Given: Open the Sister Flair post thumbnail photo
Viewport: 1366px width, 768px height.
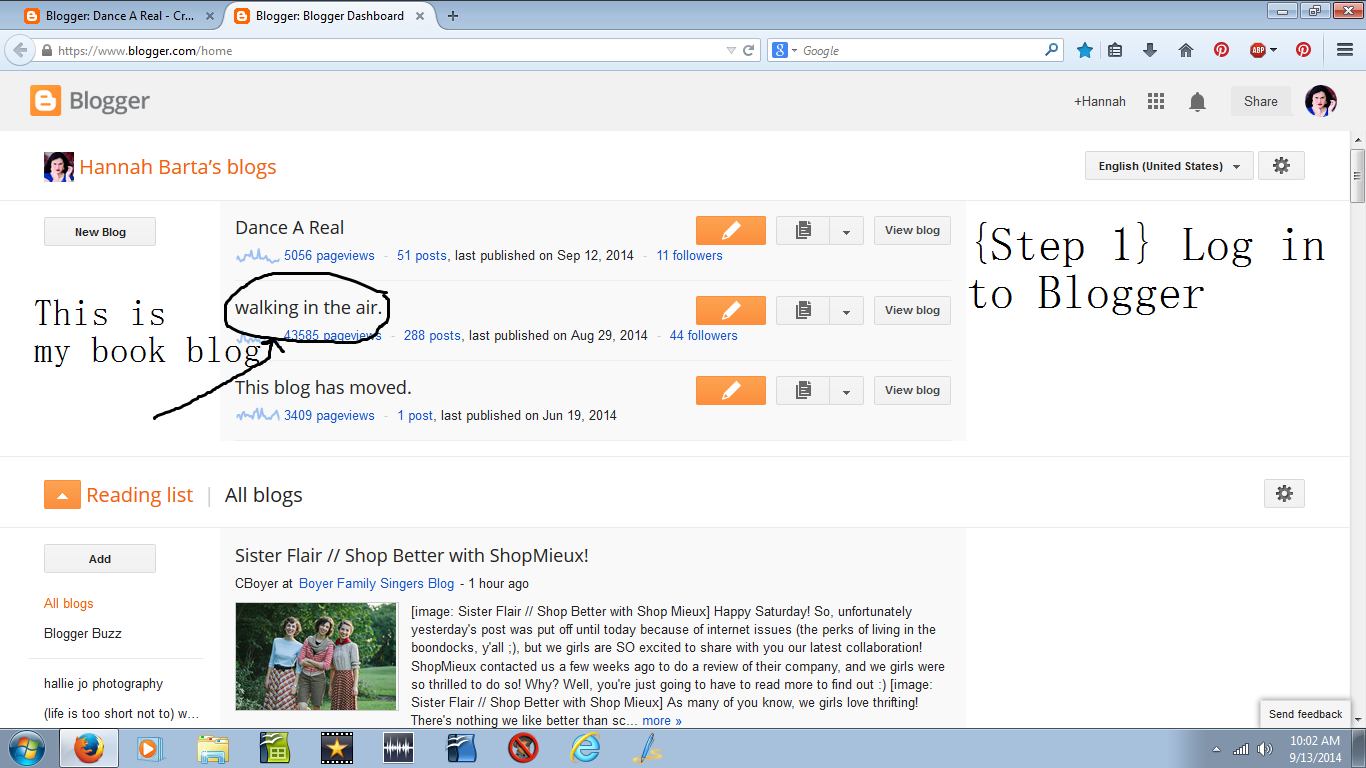Looking at the screenshot, I should [315, 656].
